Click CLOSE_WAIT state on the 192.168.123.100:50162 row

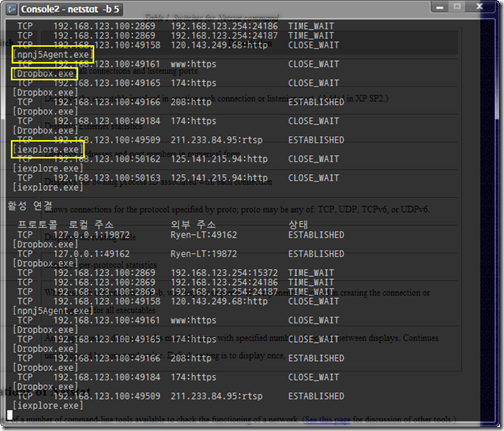tap(313, 159)
